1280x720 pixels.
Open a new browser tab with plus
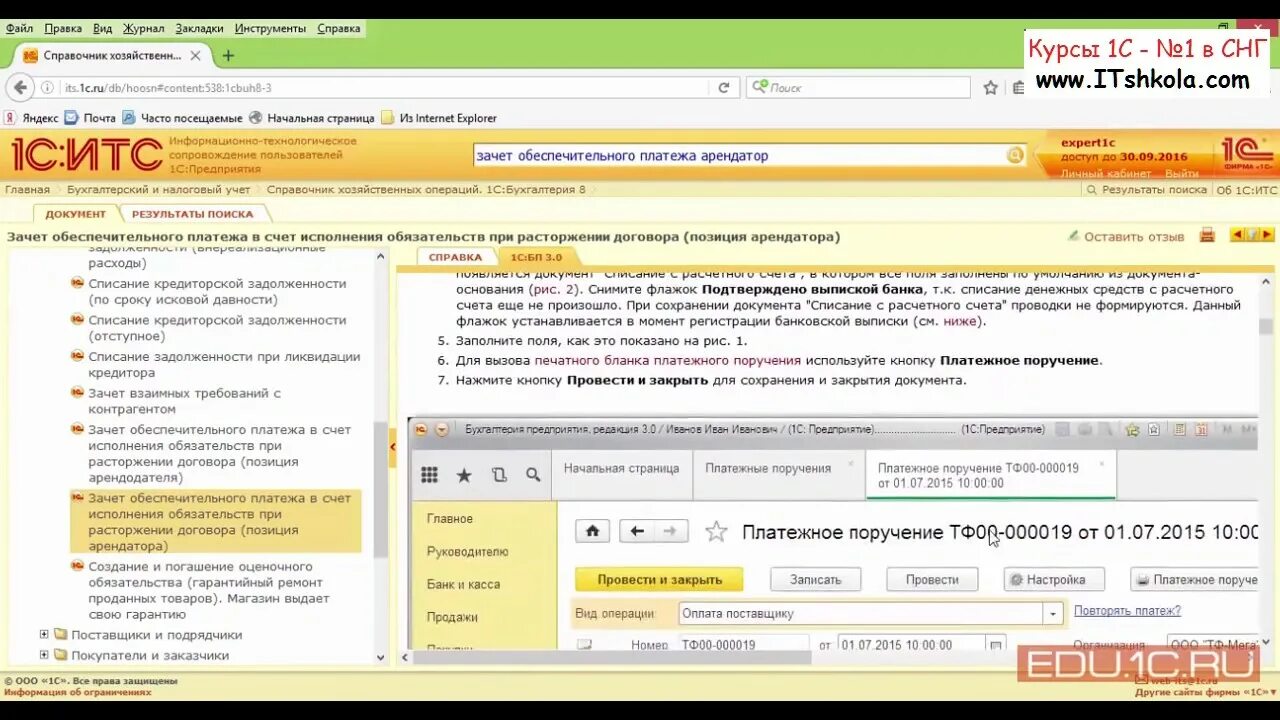click(x=228, y=56)
